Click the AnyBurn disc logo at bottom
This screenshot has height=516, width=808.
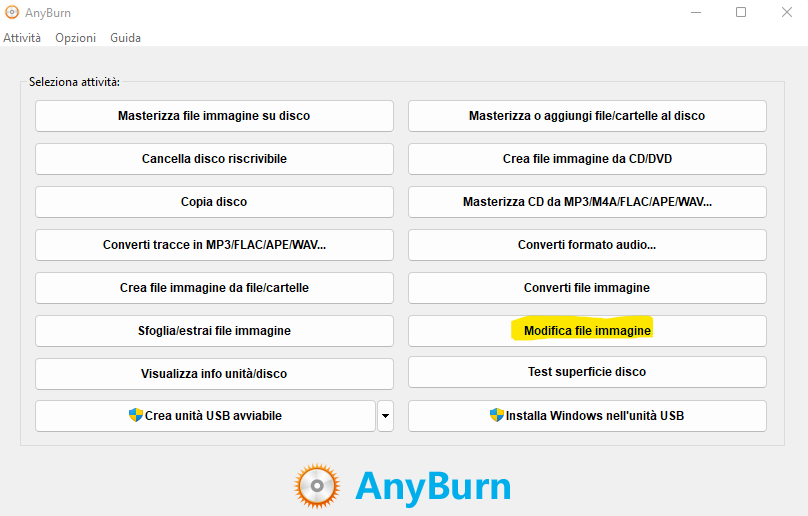coord(317,486)
